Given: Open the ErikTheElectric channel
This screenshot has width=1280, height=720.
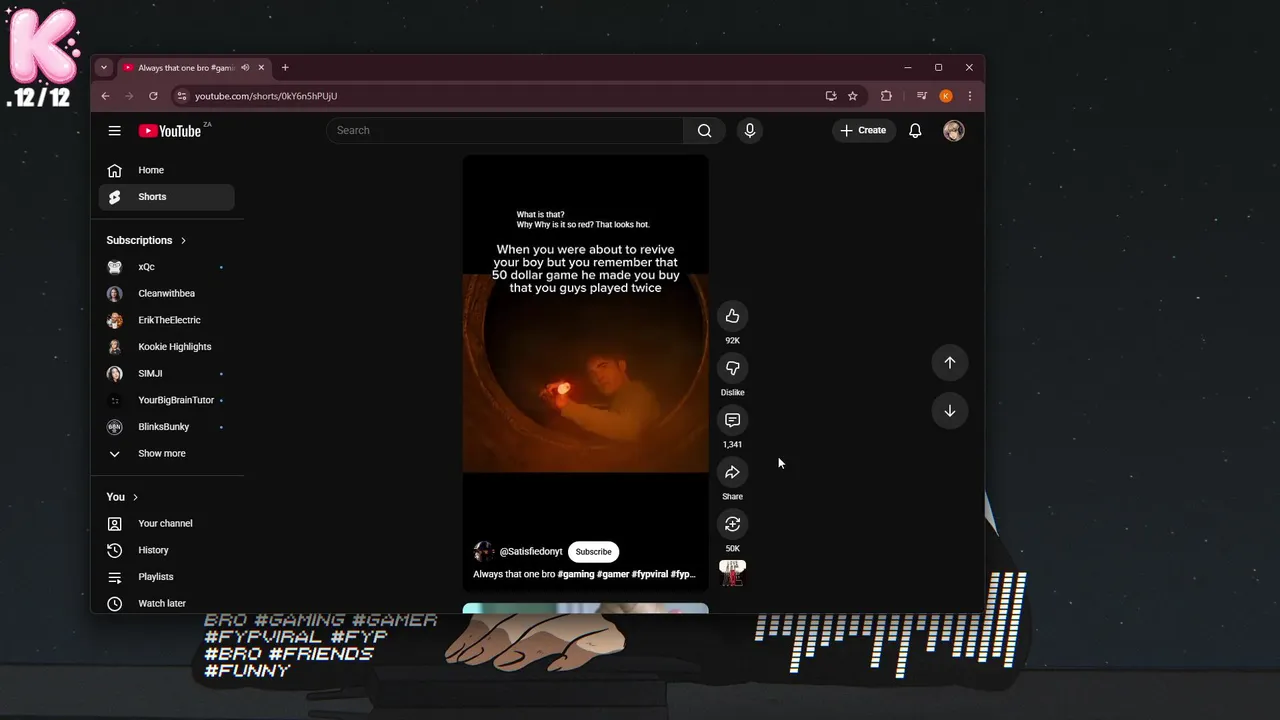Looking at the screenshot, I should point(166,320).
